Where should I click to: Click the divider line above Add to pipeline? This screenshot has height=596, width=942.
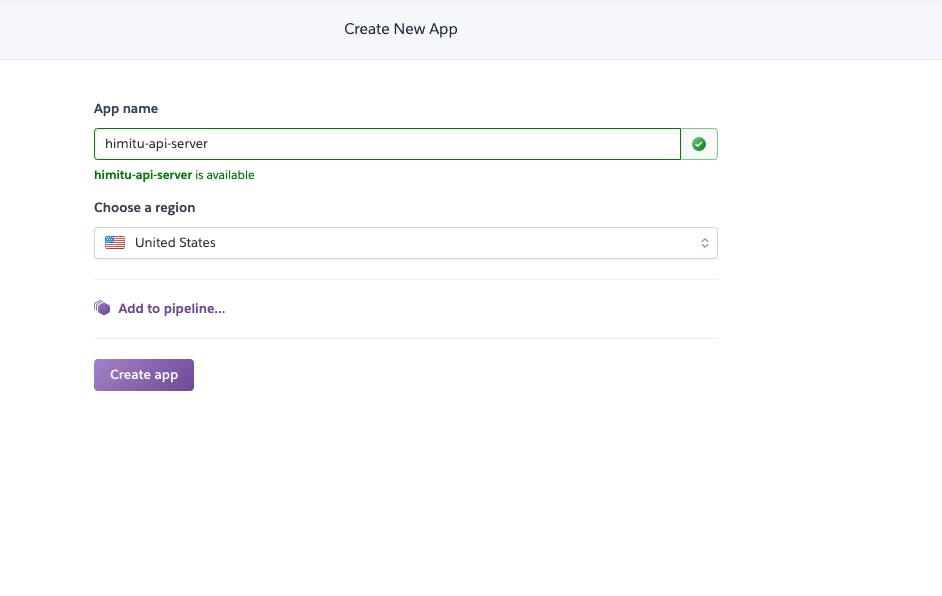[x=406, y=279]
